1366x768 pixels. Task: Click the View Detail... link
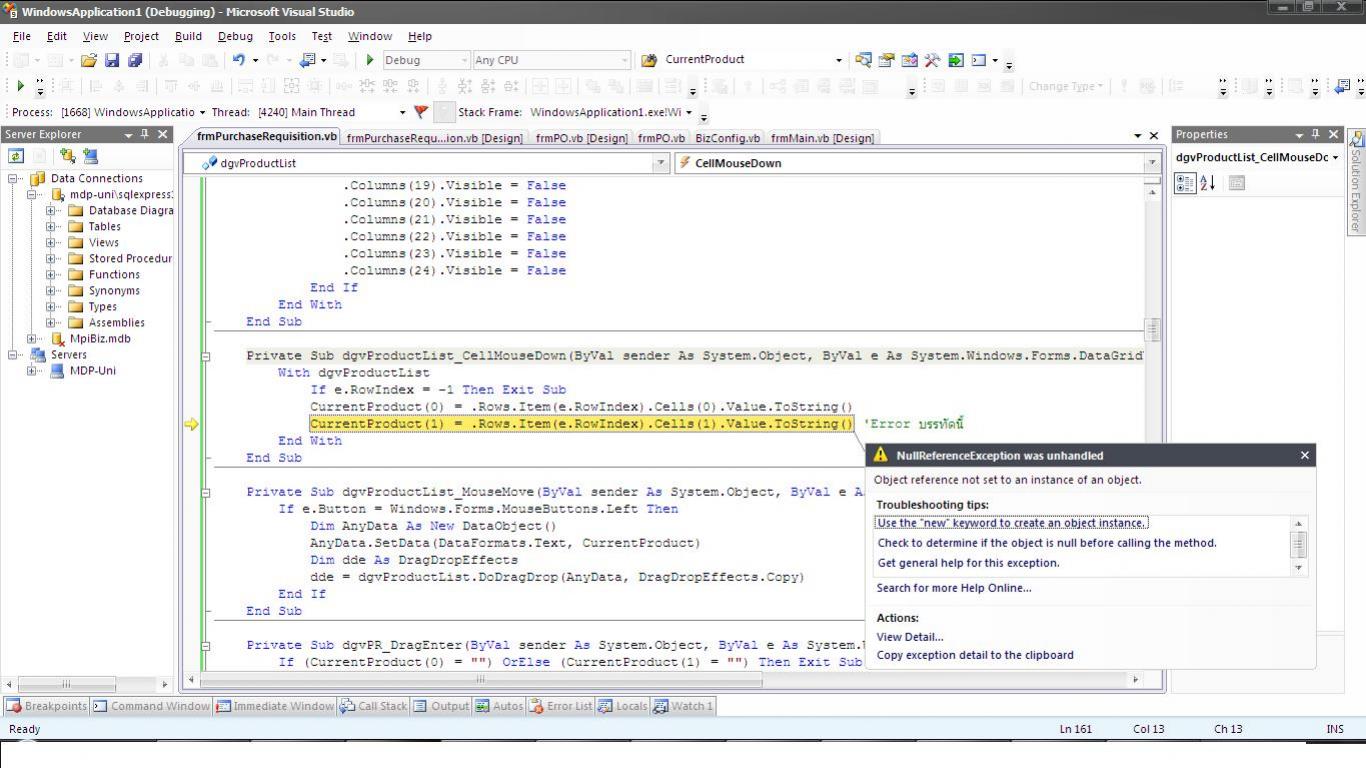point(909,637)
